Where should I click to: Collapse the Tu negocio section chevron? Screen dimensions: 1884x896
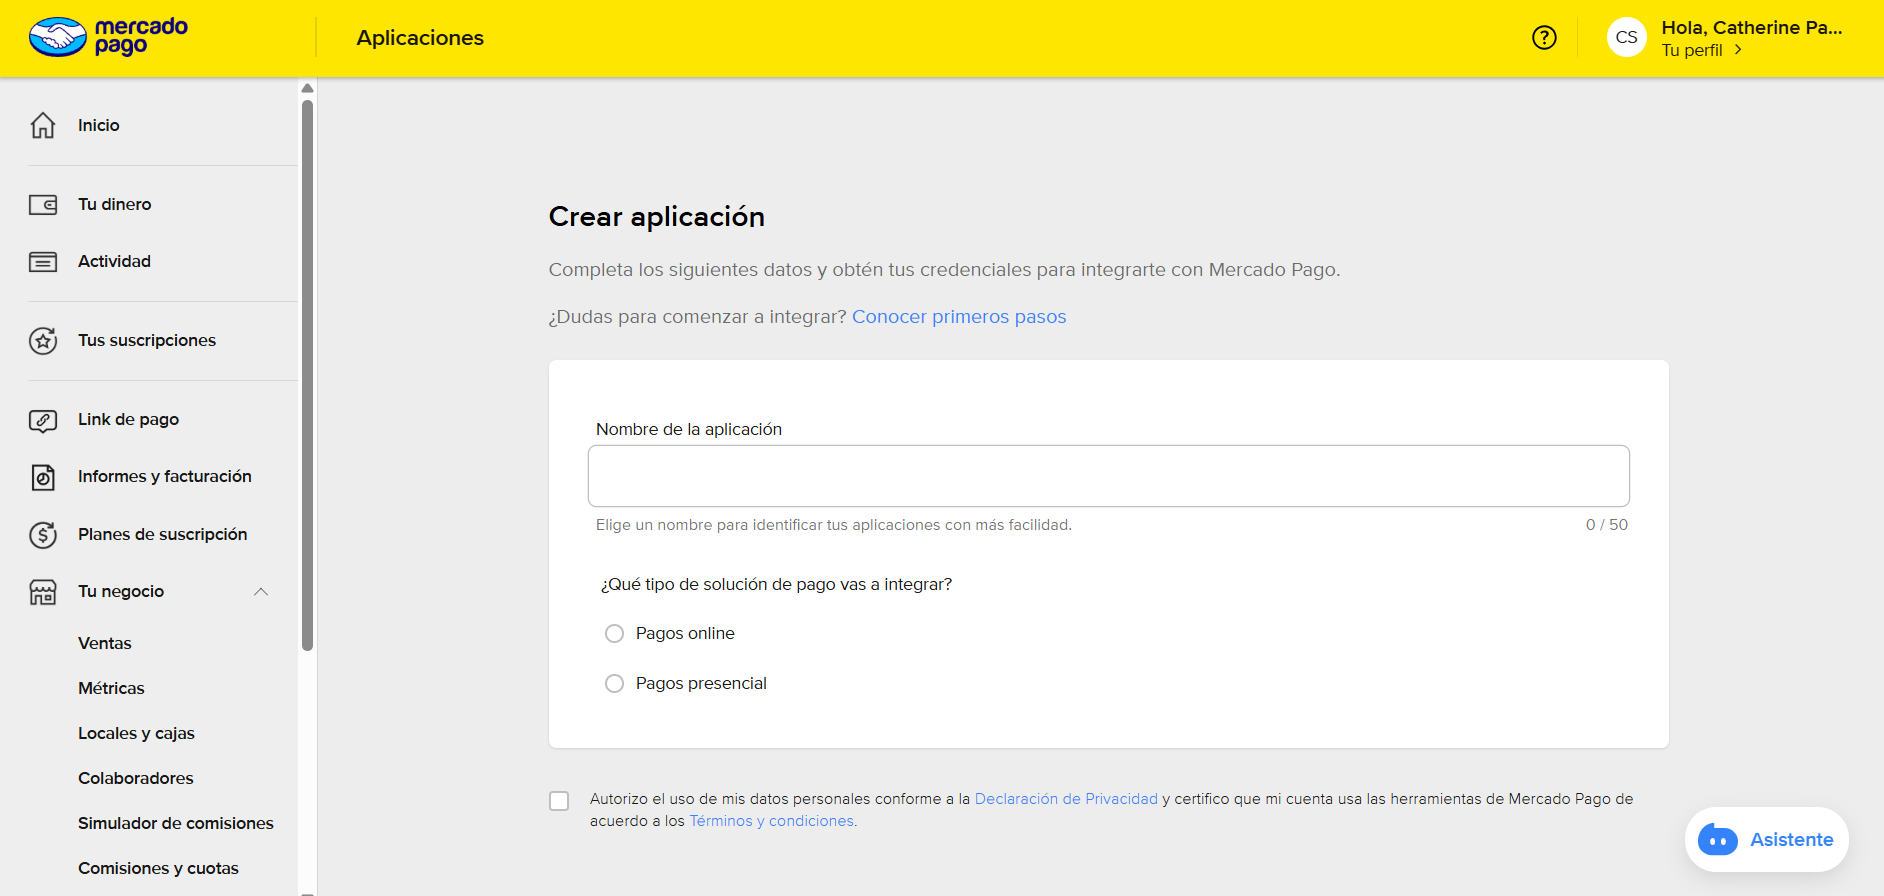(261, 592)
